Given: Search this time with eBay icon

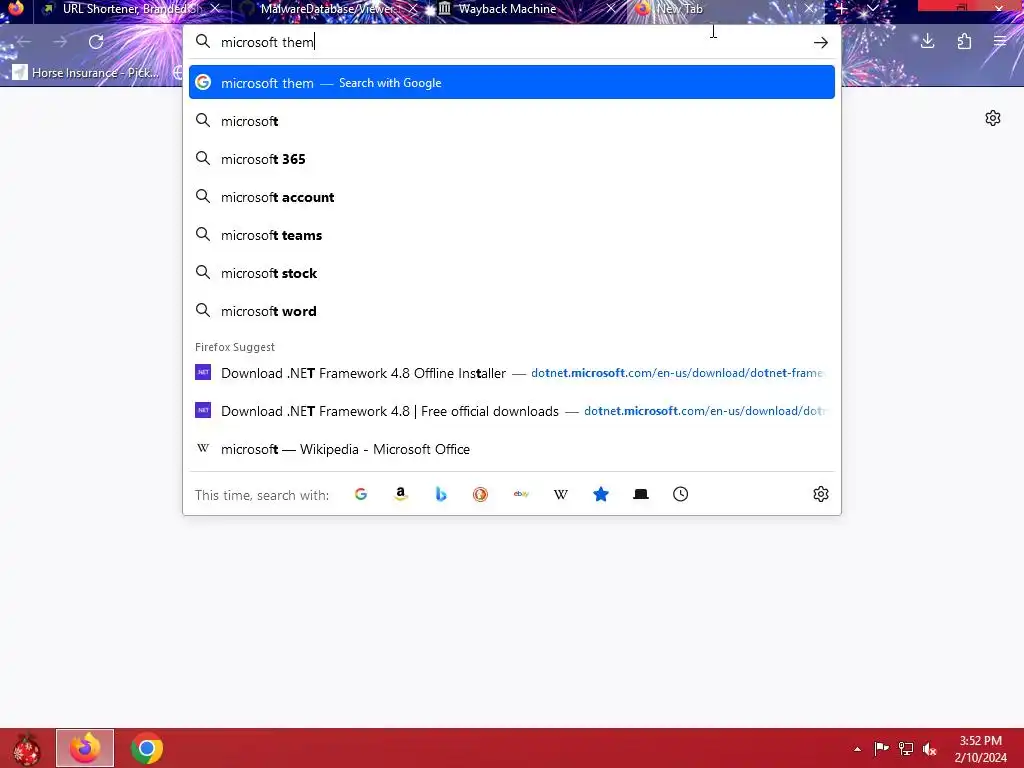Looking at the screenshot, I should click(521, 494).
